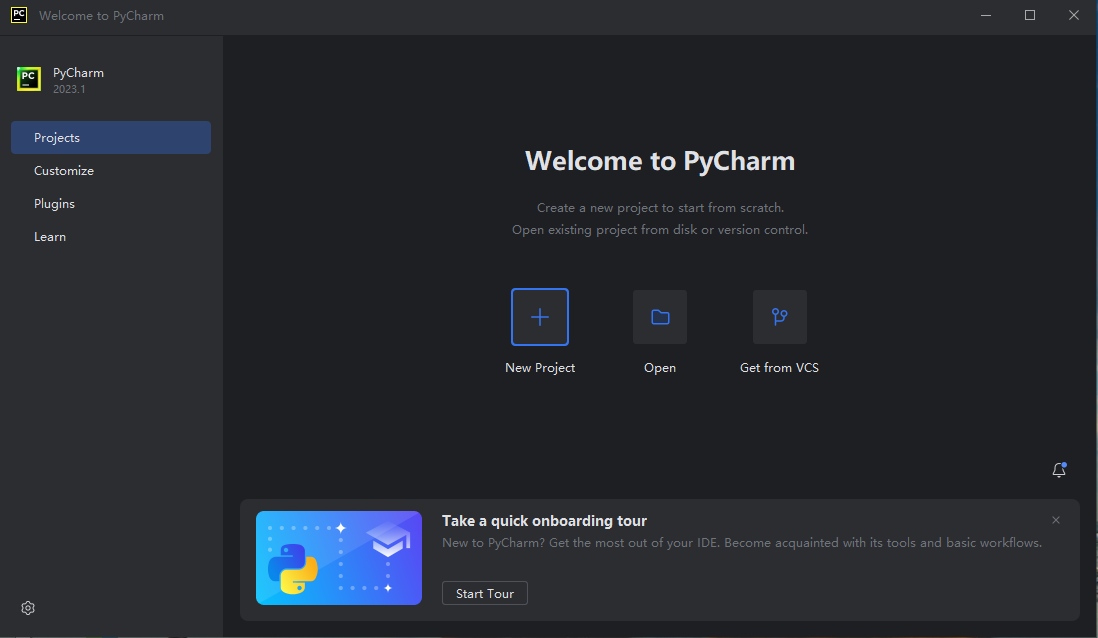The width and height of the screenshot is (1098, 638).
Task: Maximize the Welcome to PyCharm window
Action: (1030, 15)
